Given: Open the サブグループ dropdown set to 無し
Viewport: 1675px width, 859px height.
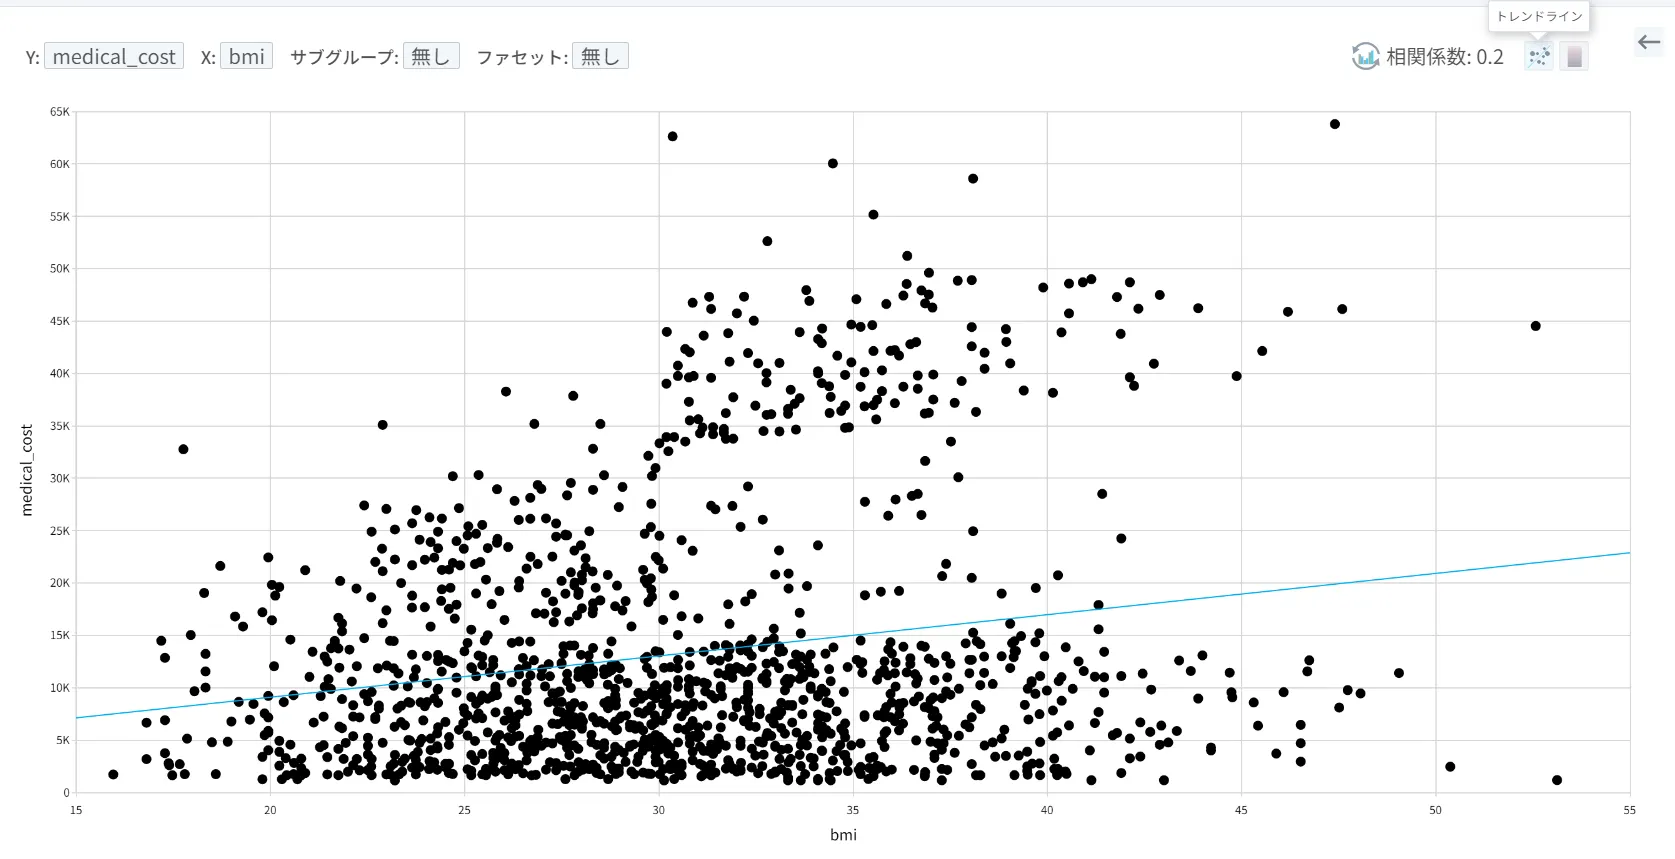Looking at the screenshot, I should click(x=431, y=57).
